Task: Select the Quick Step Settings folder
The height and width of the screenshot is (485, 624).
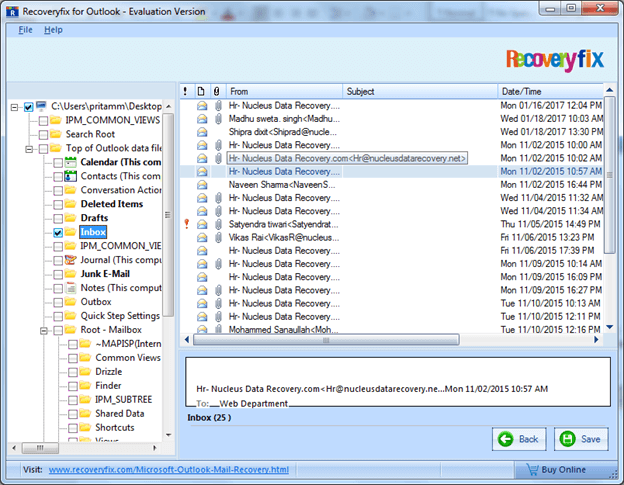Action: 120,316
